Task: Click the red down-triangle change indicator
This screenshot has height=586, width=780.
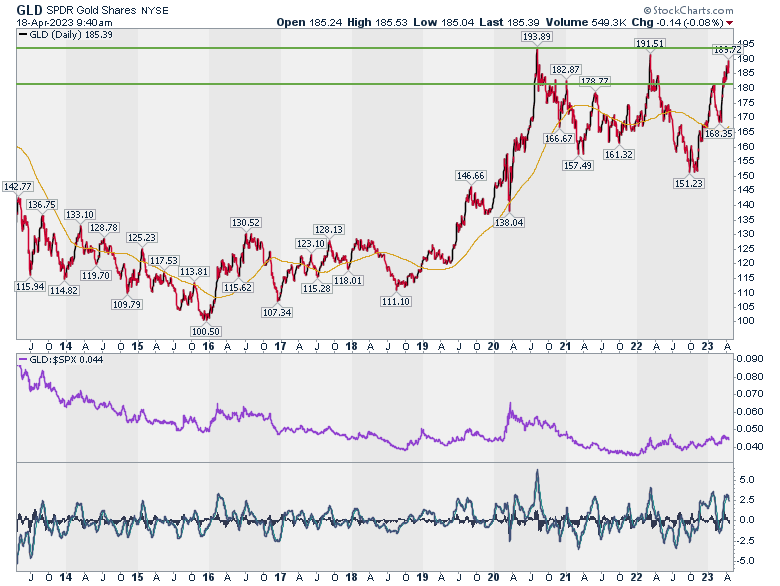Action: pos(729,23)
